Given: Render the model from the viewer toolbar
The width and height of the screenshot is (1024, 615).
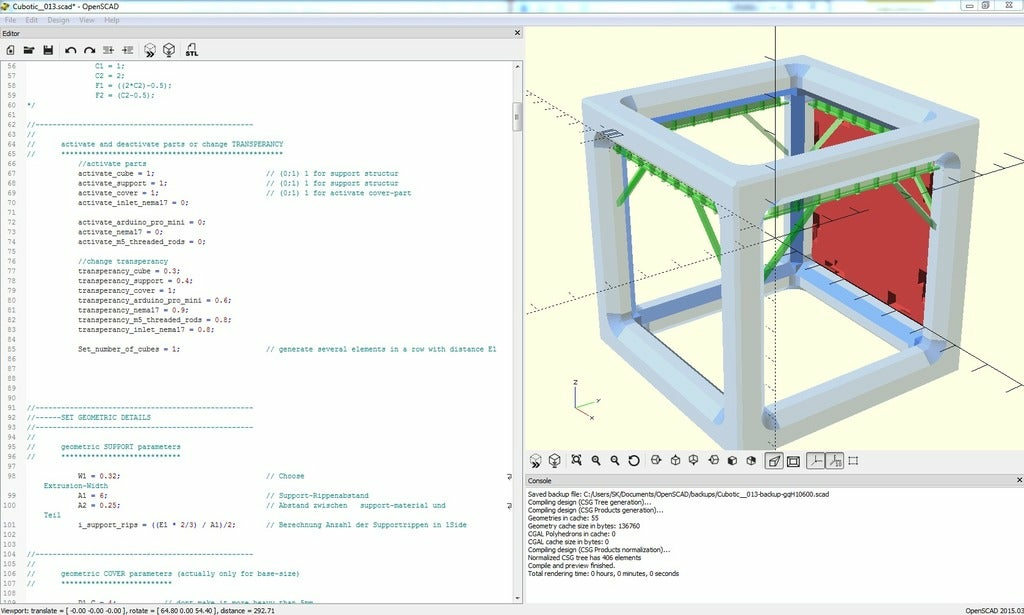Looking at the screenshot, I should (x=555, y=461).
